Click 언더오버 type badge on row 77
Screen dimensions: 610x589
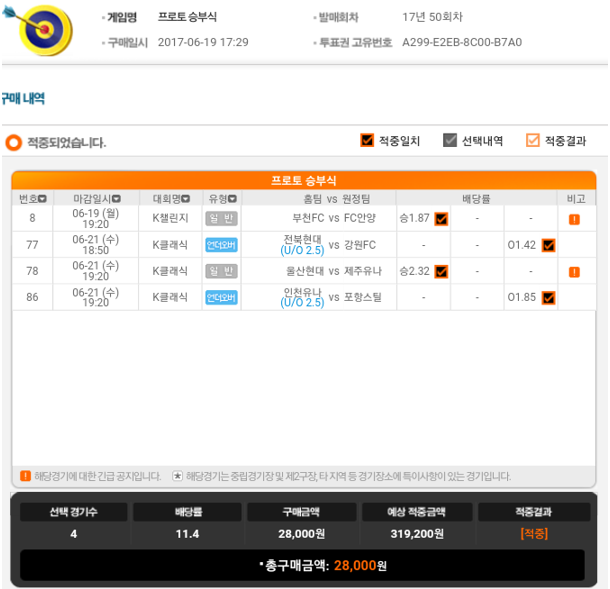221,245
